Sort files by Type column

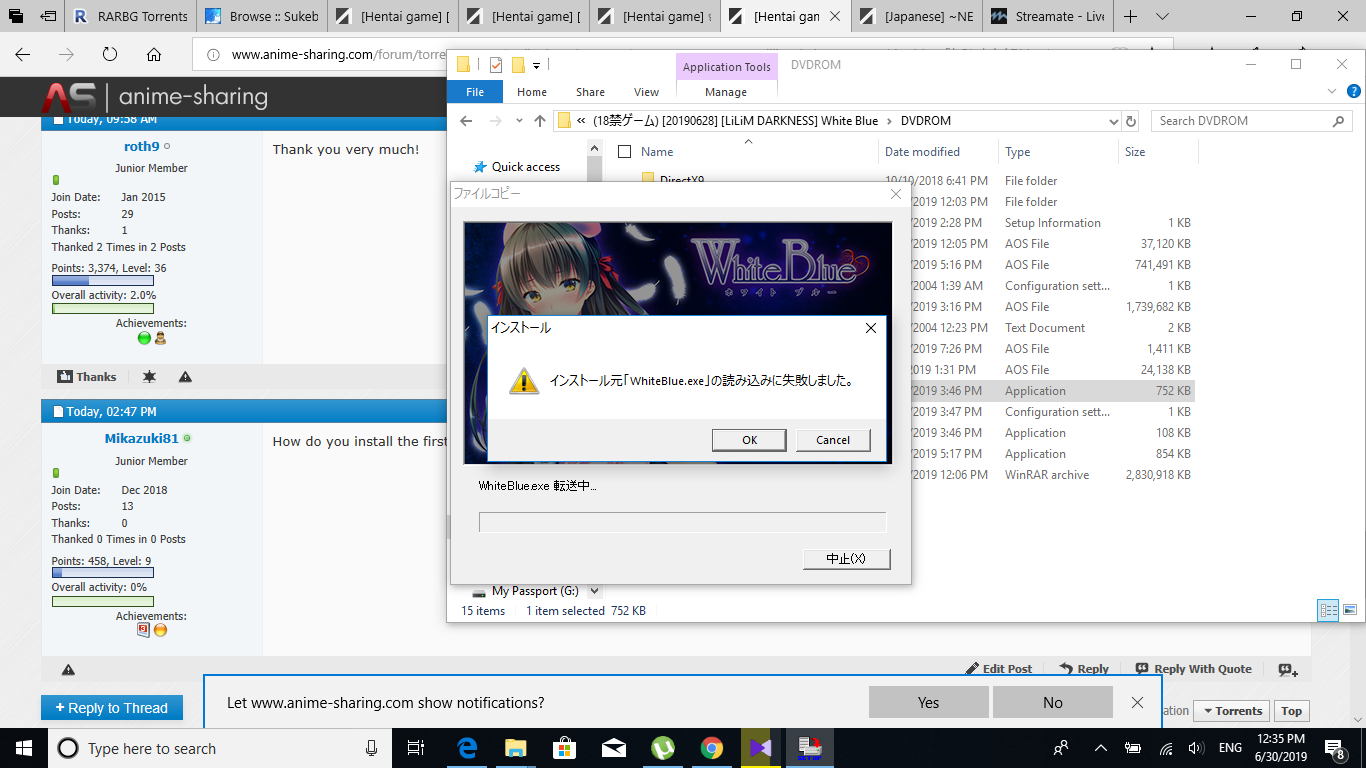[1017, 152]
